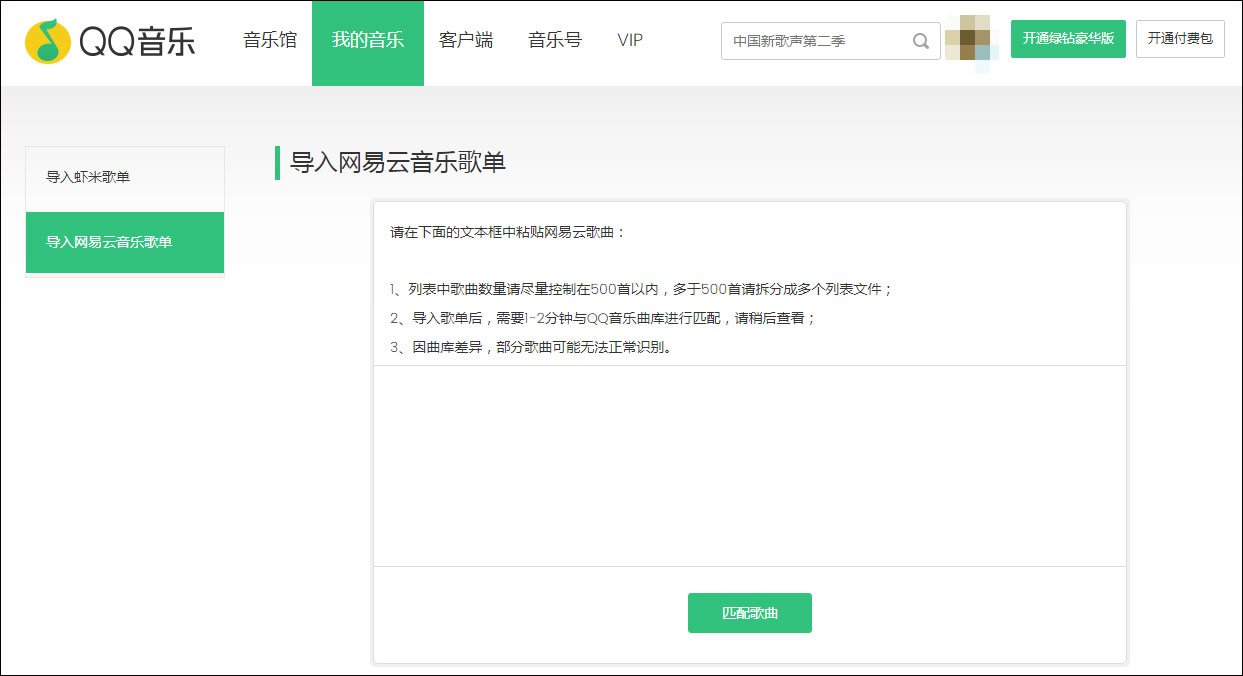
Task: Open the 音乐号 navigation item
Action: pos(555,41)
